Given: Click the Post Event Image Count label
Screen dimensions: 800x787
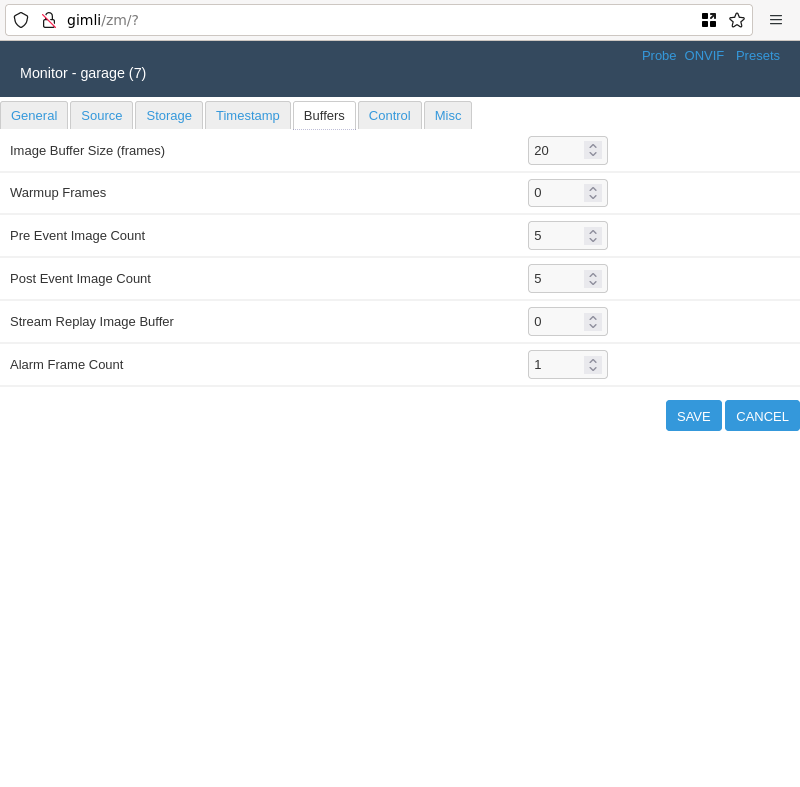Looking at the screenshot, I should [81, 278].
